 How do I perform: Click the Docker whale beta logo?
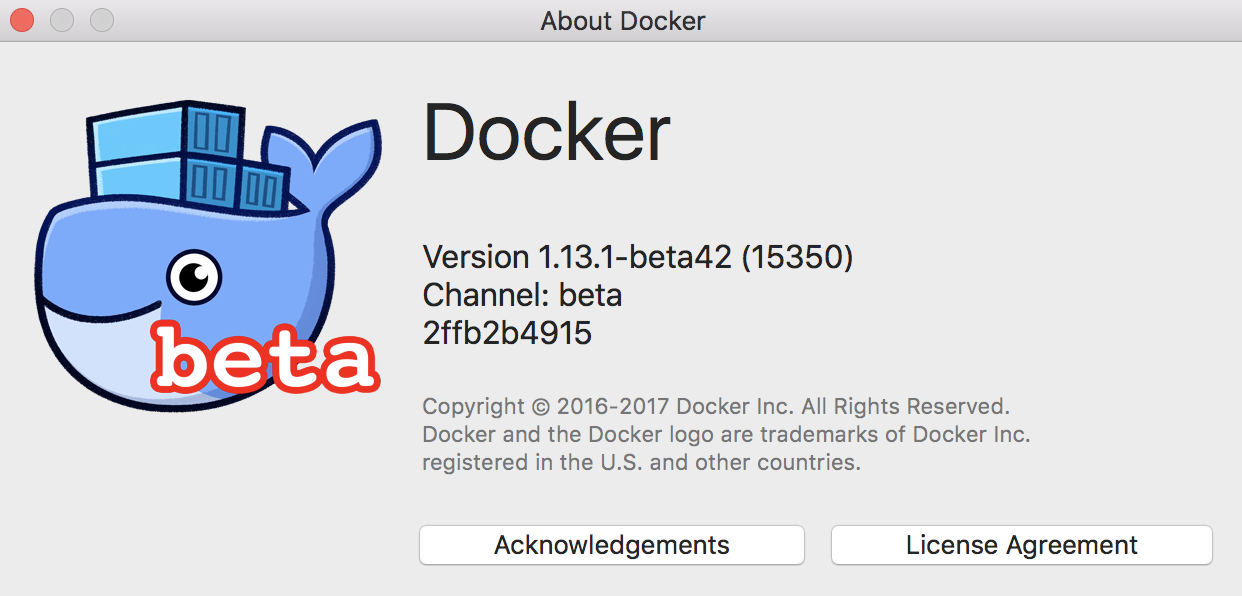point(208,255)
